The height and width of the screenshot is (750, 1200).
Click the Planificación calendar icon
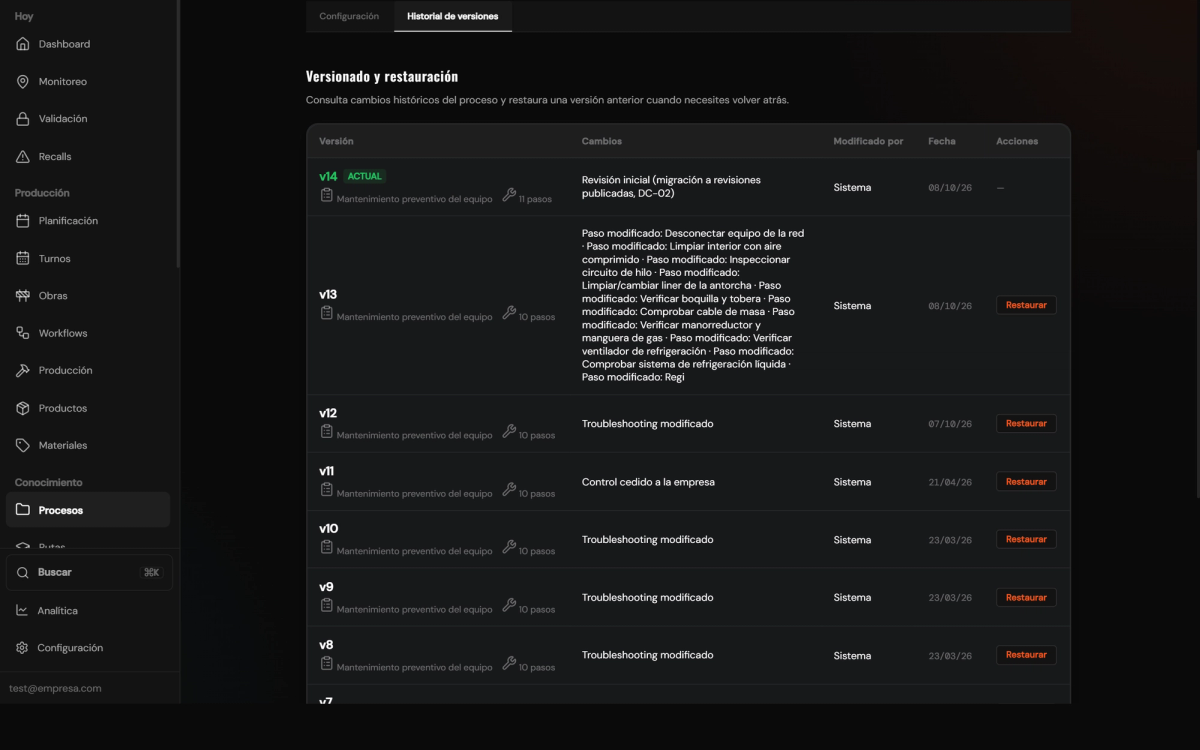(x=23, y=221)
